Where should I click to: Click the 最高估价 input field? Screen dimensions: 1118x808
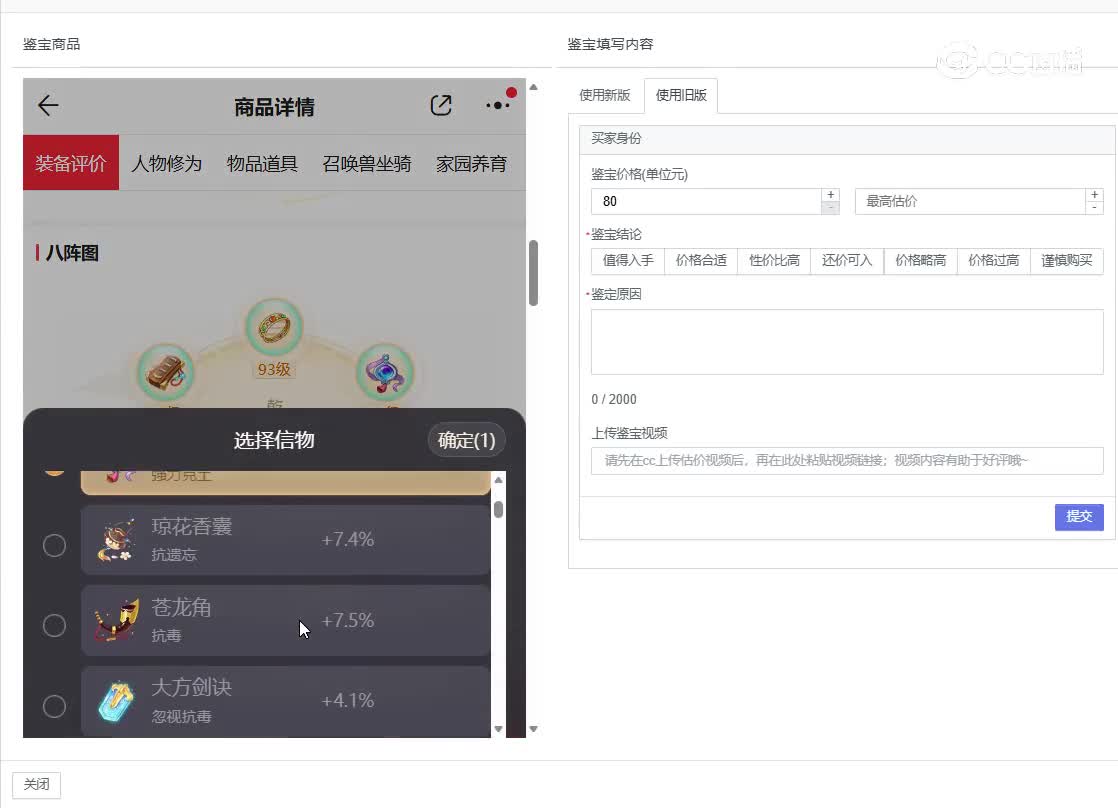[970, 201]
